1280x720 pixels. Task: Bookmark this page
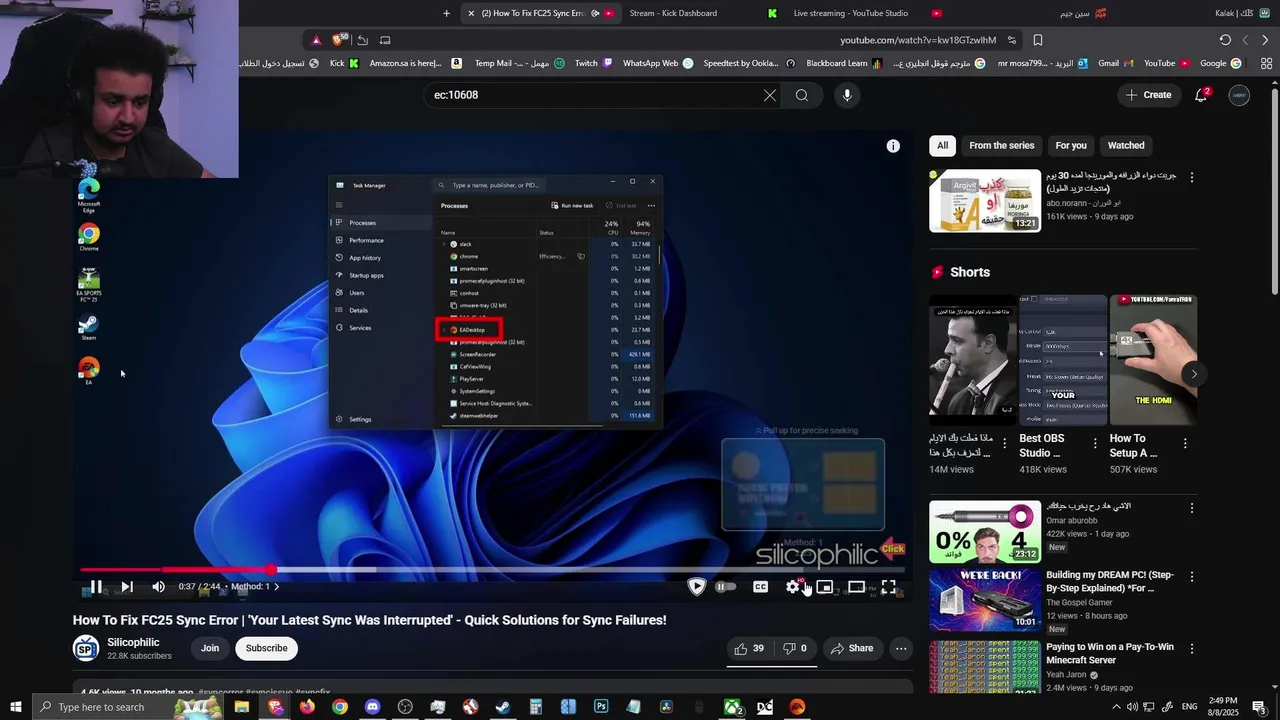(1038, 40)
